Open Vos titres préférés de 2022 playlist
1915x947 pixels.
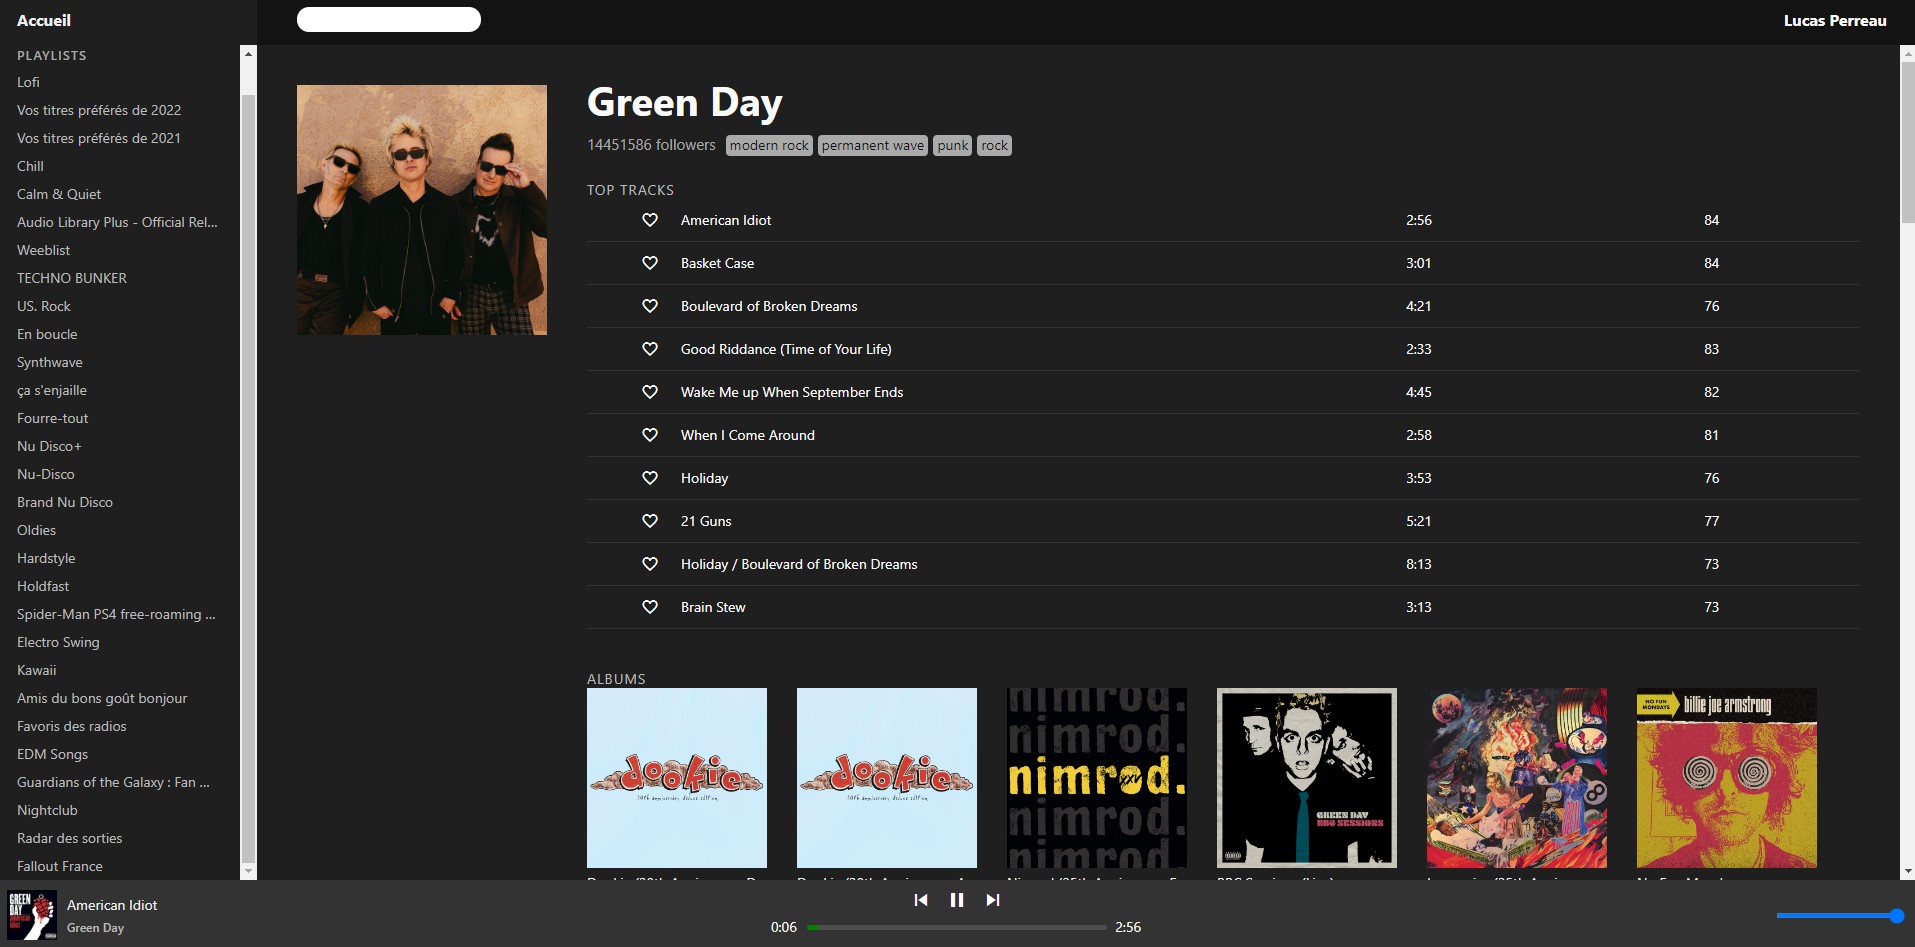[x=99, y=110]
